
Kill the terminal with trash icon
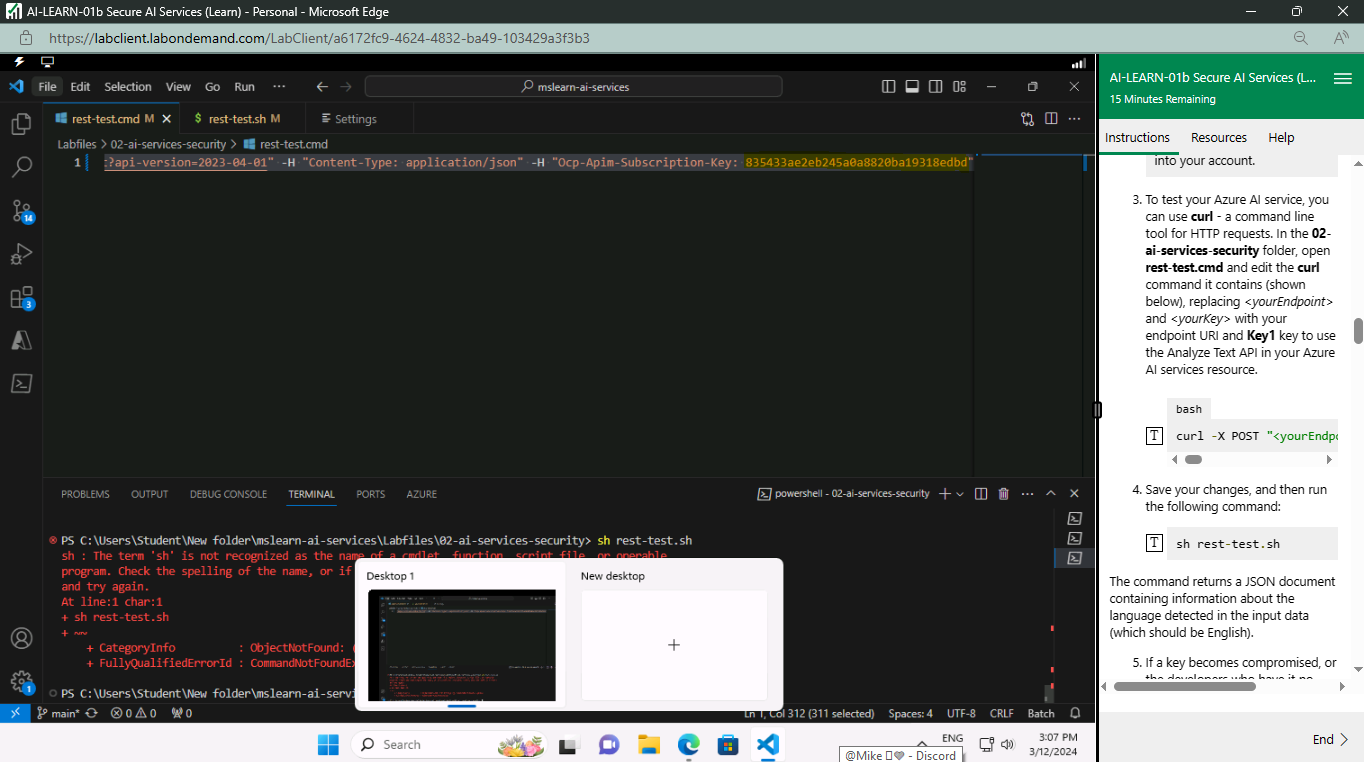[x=1004, y=493]
